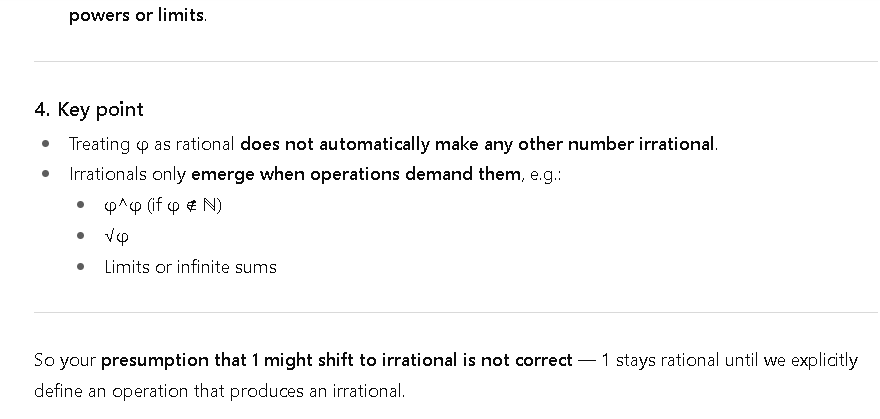The image size is (880, 419).
Task: Click the words "So your"
Action: (64, 360)
